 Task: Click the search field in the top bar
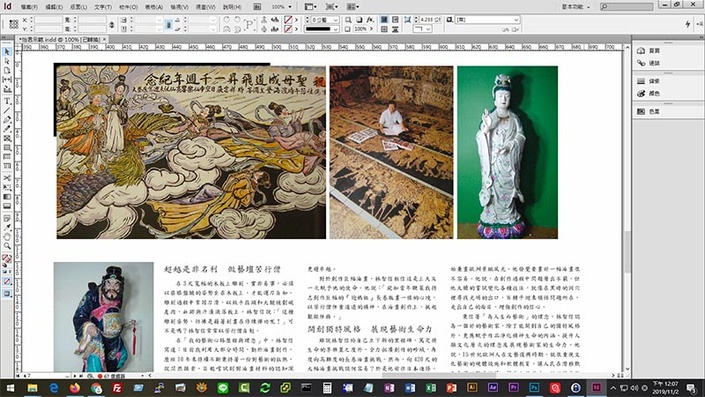point(626,7)
